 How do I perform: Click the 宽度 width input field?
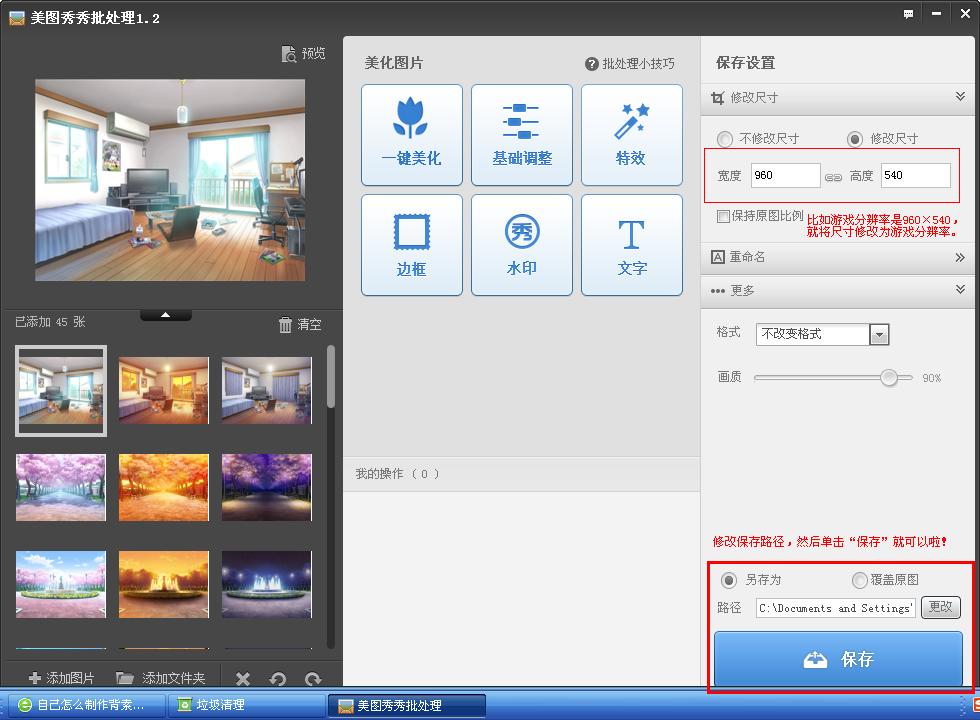786,176
